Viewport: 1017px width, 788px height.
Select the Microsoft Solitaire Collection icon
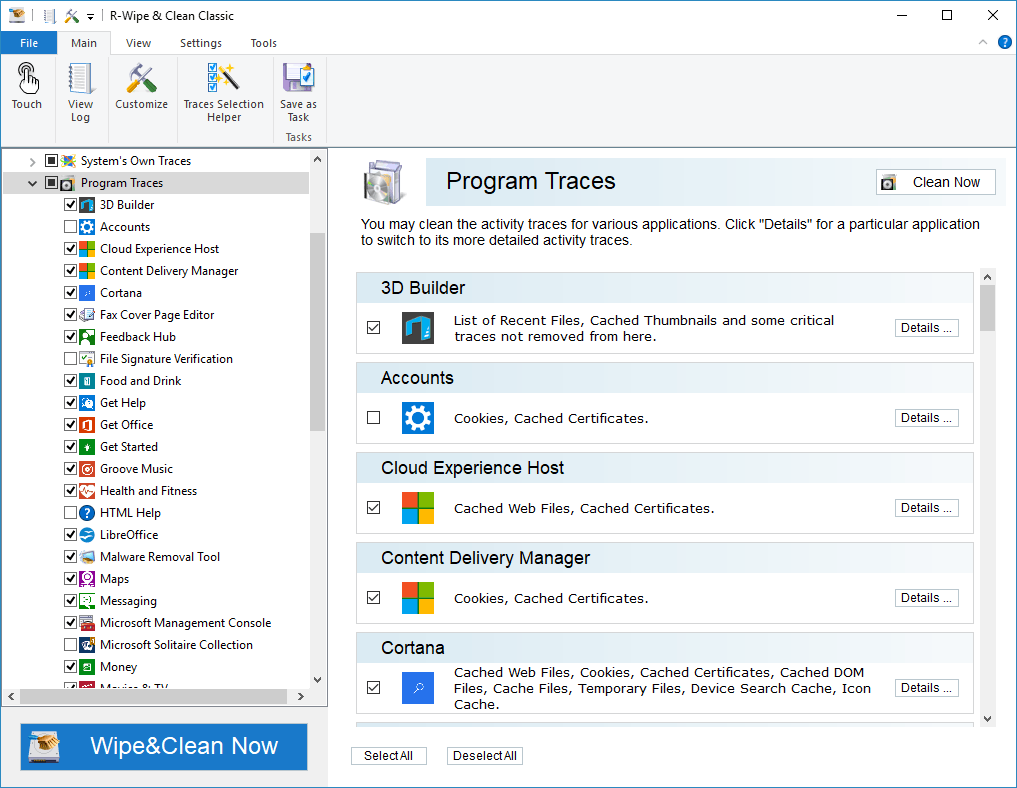[87, 645]
